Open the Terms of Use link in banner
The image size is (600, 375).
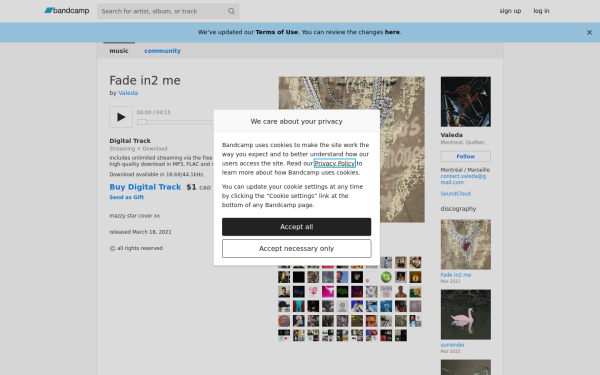tap(276, 32)
